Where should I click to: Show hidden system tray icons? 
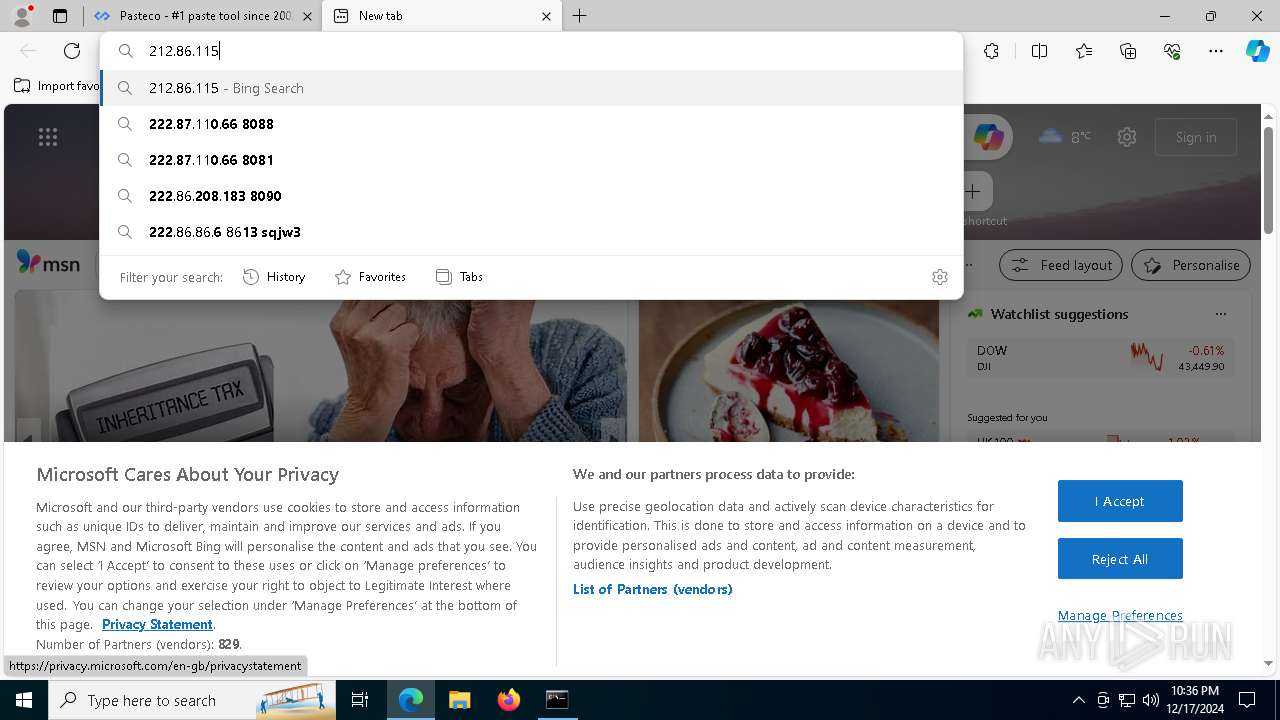click(x=1078, y=700)
